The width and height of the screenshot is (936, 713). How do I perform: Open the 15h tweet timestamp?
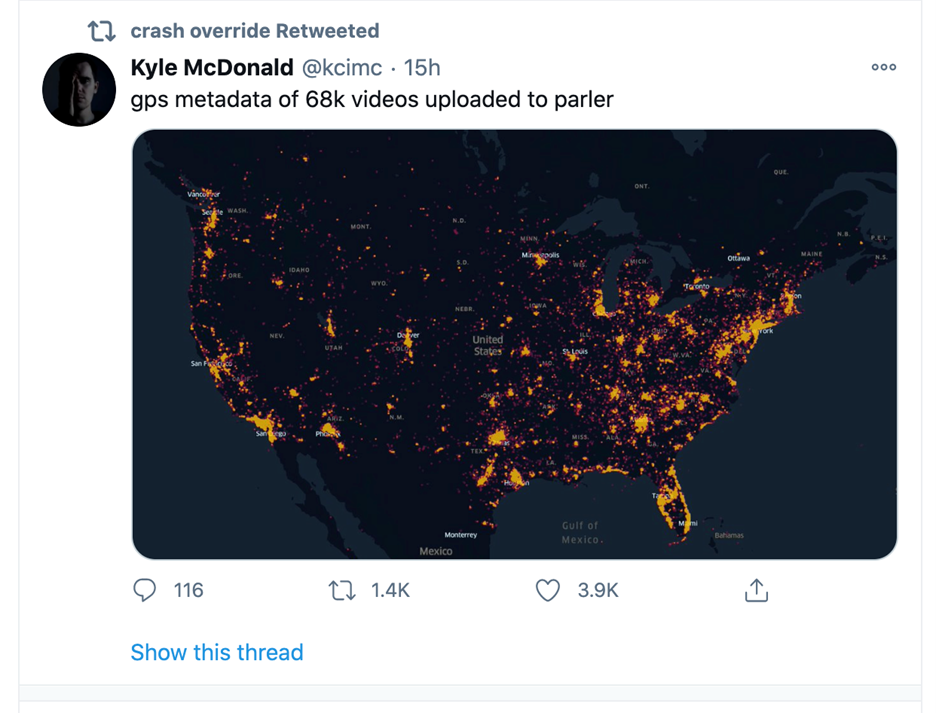tap(422, 67)
